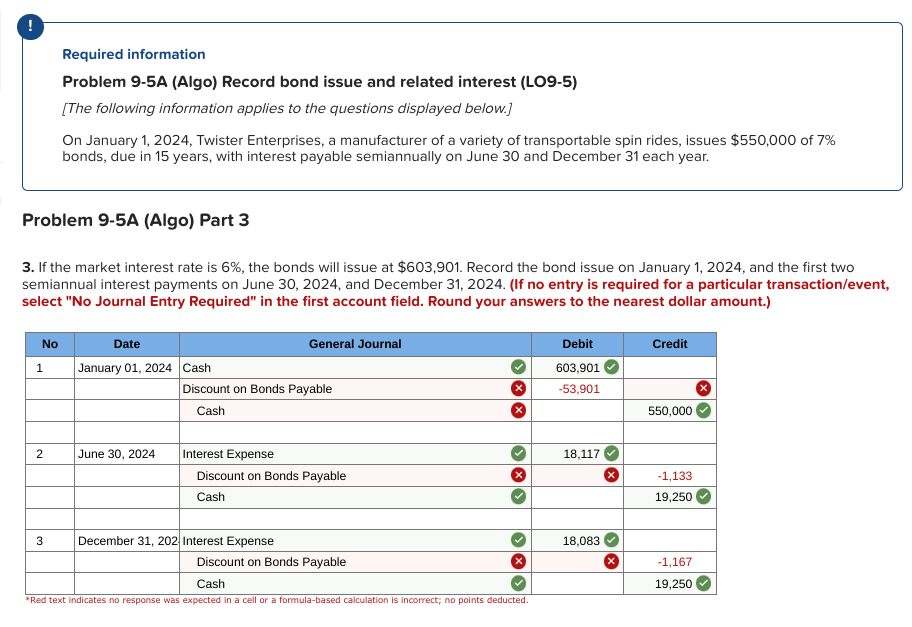912x627 pixels.
Task: Select the General Journal column header
Action: [x=355, y=344]
